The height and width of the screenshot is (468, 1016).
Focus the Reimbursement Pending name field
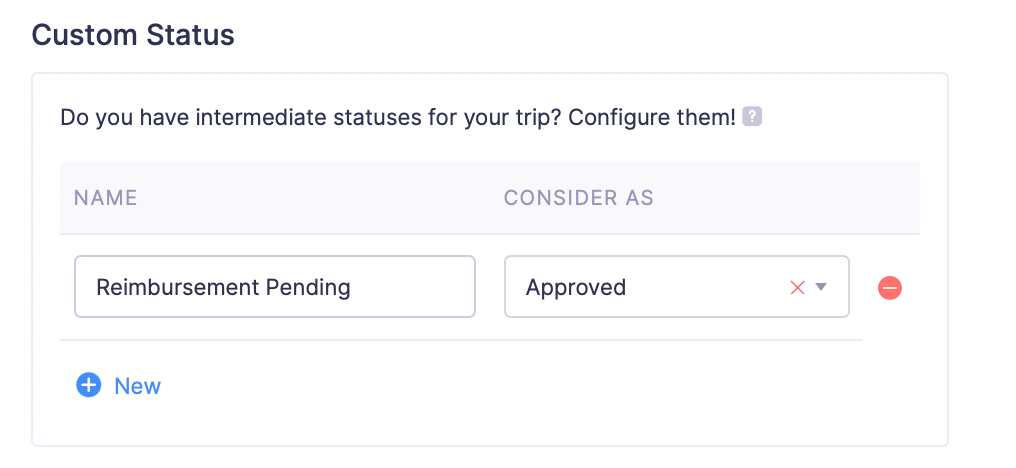click(x=274, y=287)
